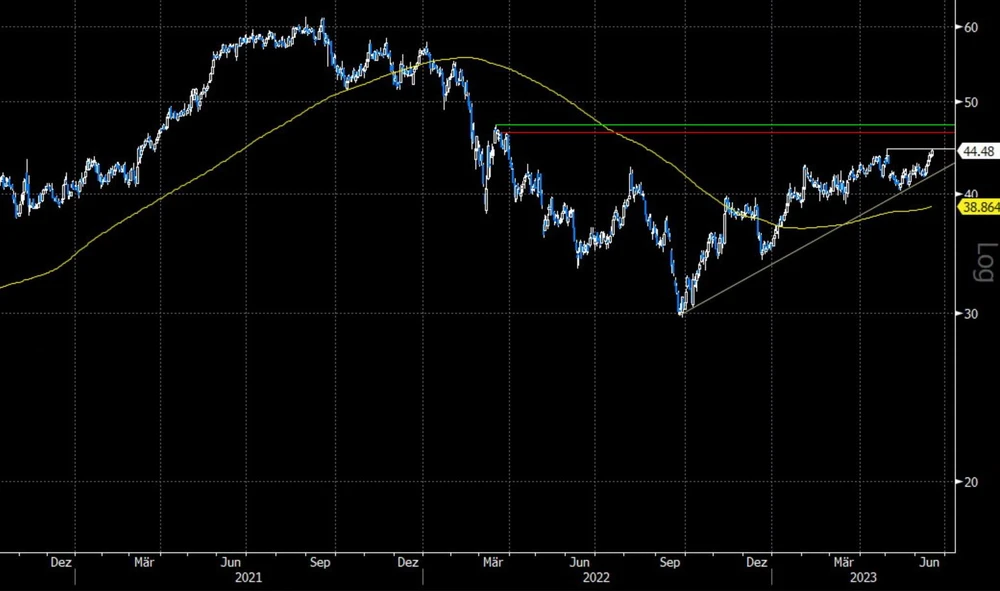Click the price low candle near 30
This screenshot has width=1000, height=591.
(682, 310)
